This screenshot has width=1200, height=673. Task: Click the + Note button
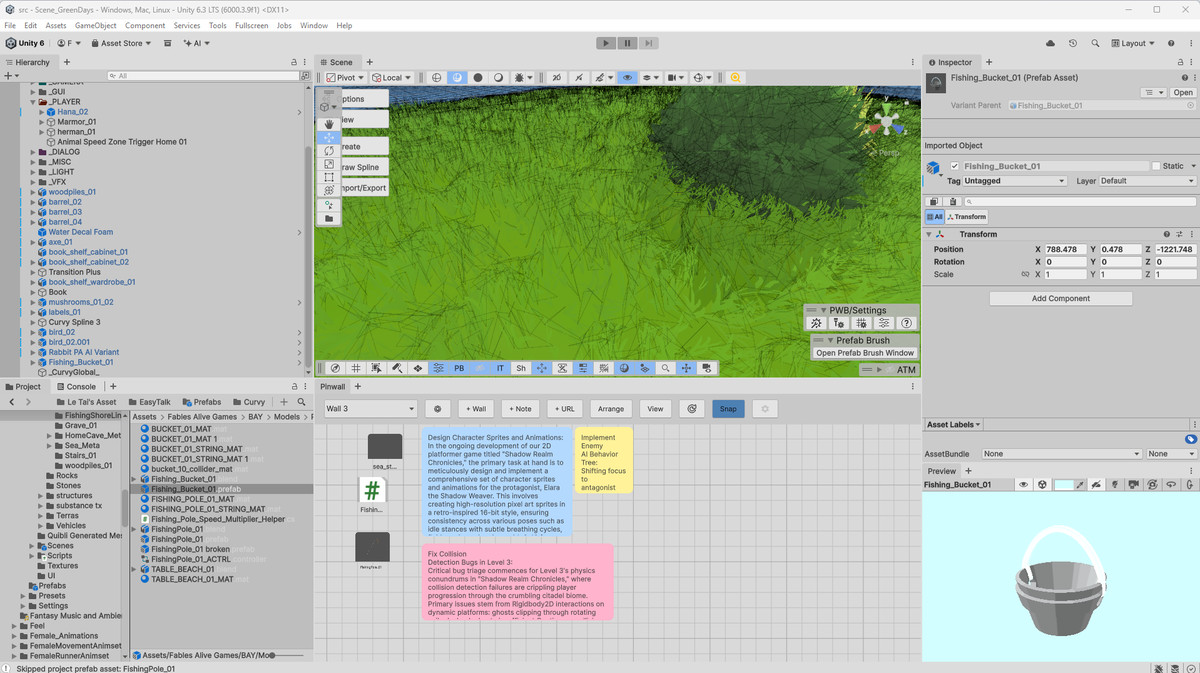coord(520,408)
